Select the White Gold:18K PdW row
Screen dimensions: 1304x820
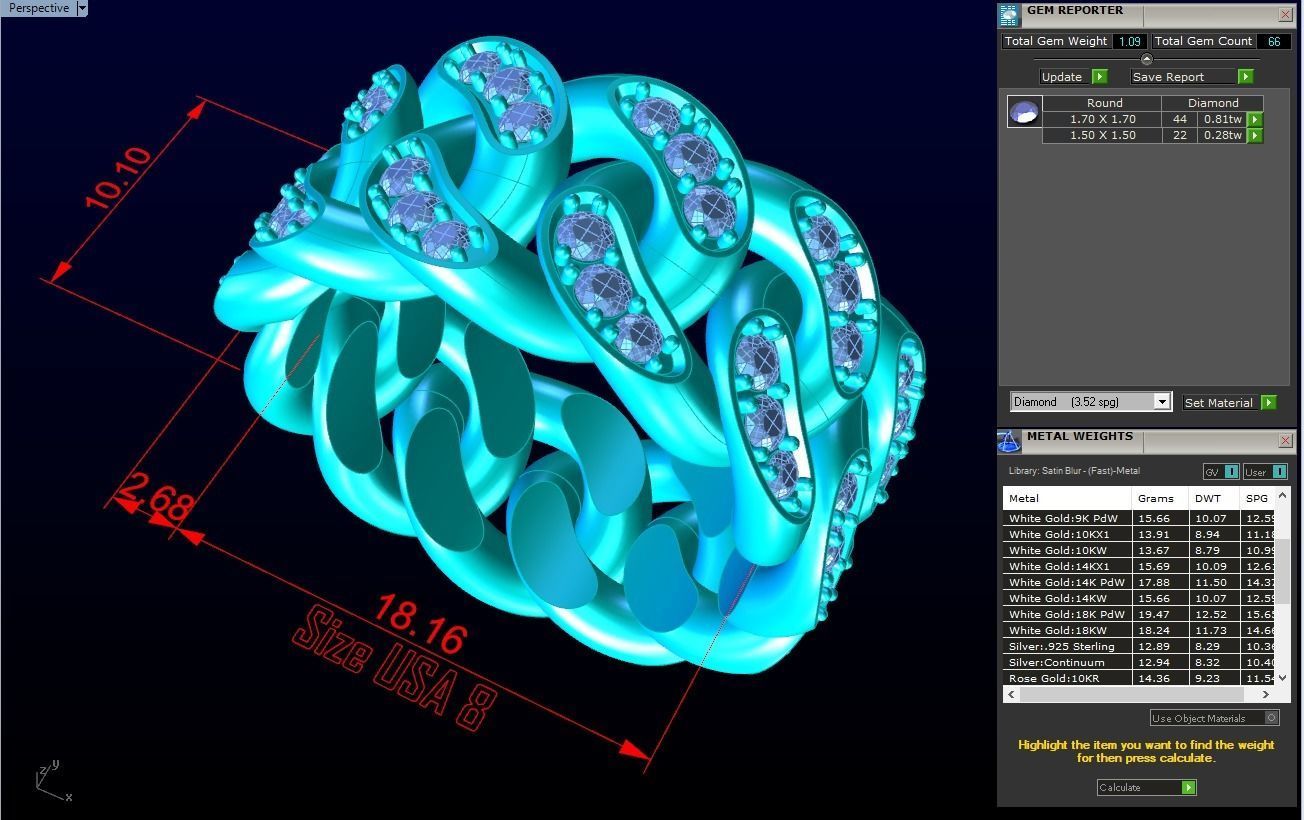tap(1139, 614)
